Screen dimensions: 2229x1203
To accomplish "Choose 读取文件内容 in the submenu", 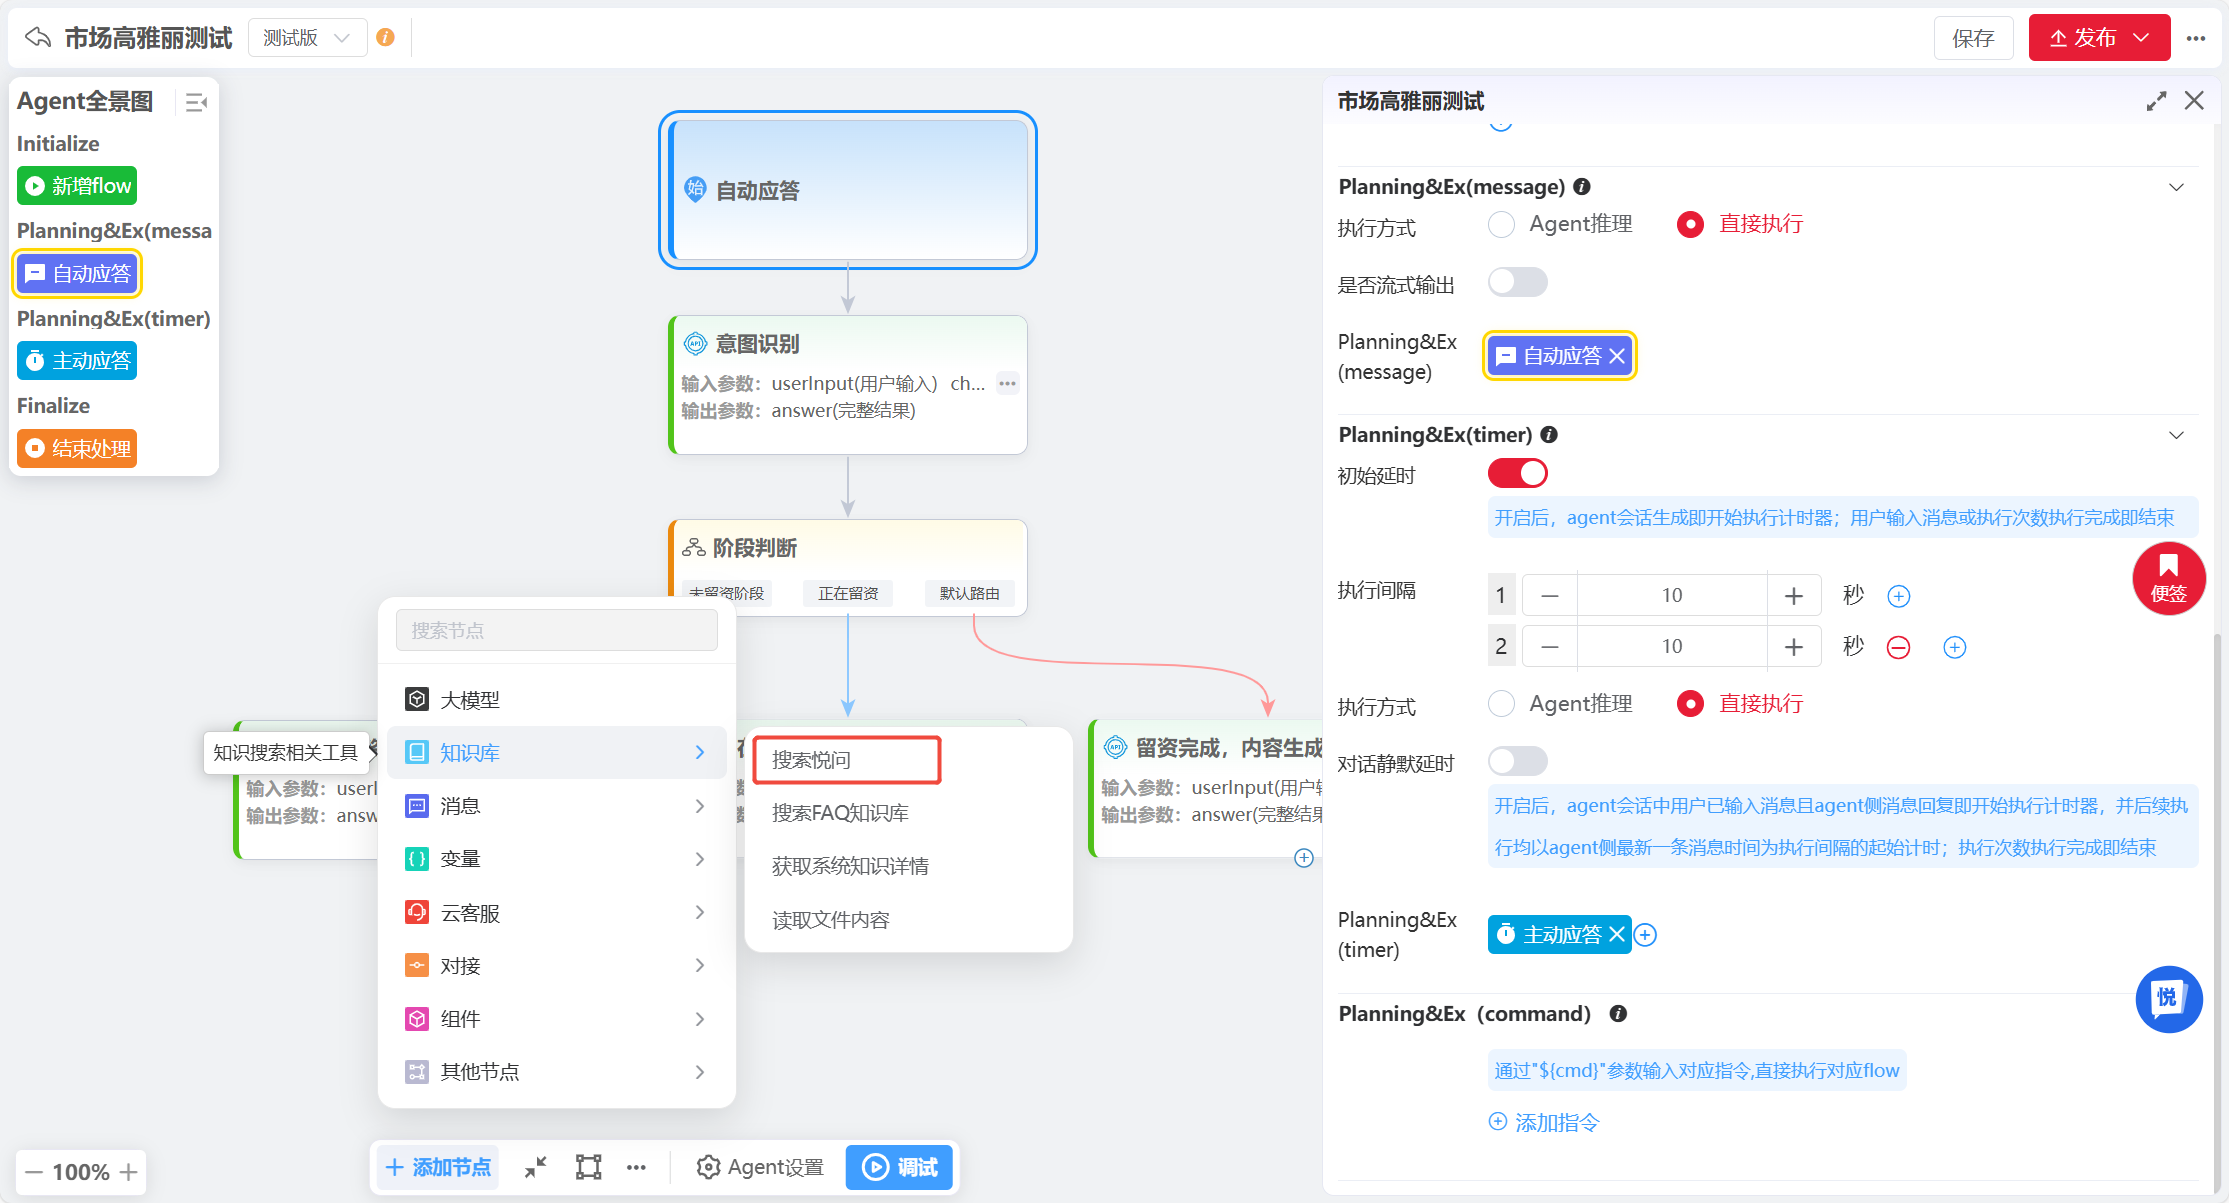I will (x=831, y=919).
